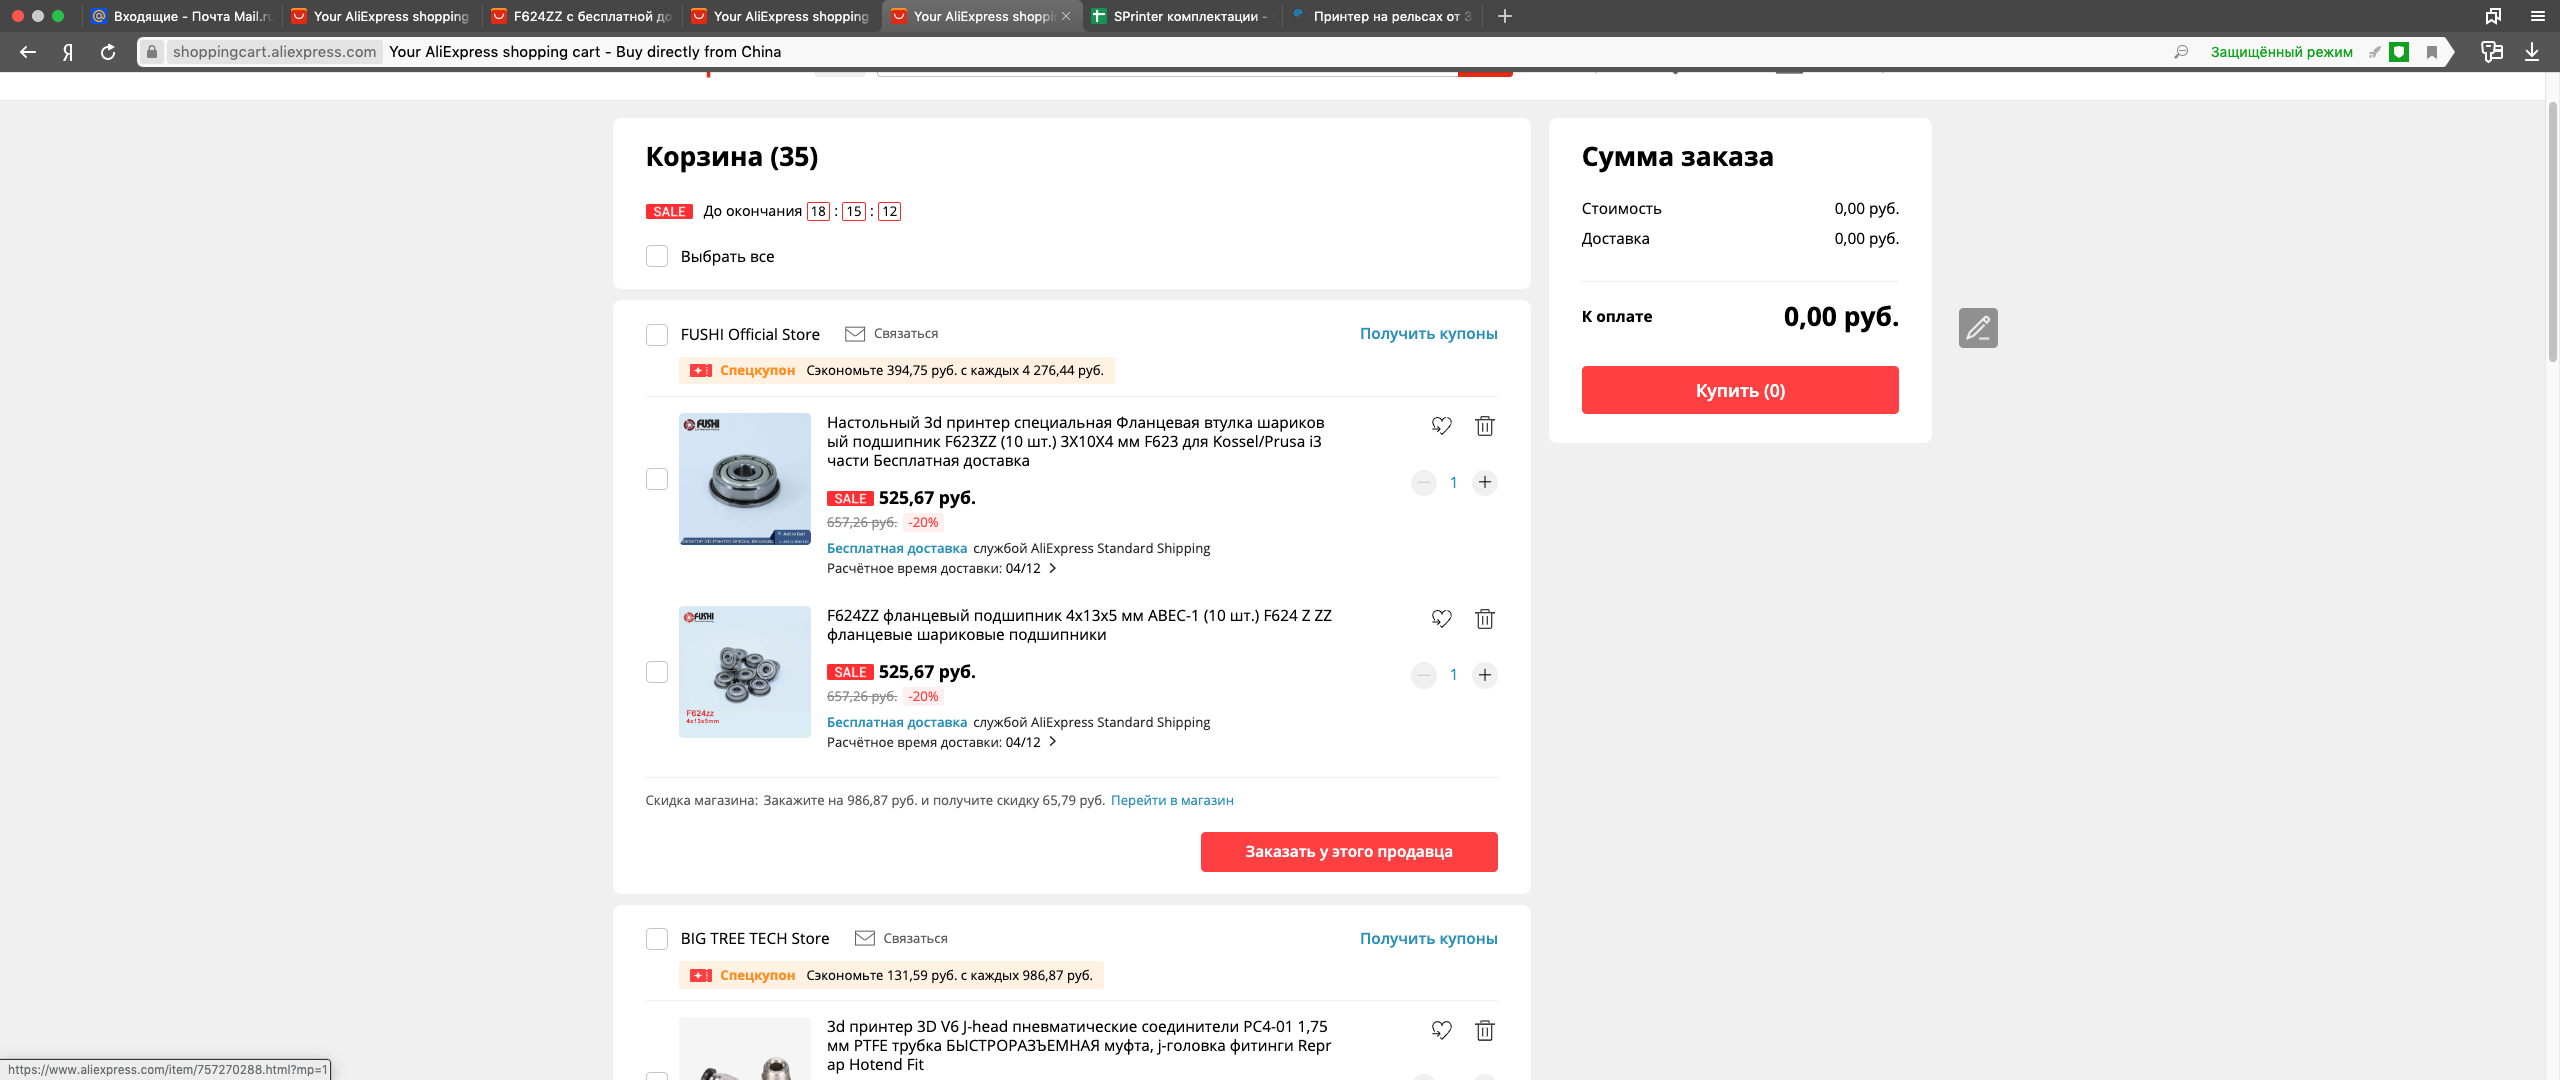Reload the page with the refresh icon

[x=108, y=52]
